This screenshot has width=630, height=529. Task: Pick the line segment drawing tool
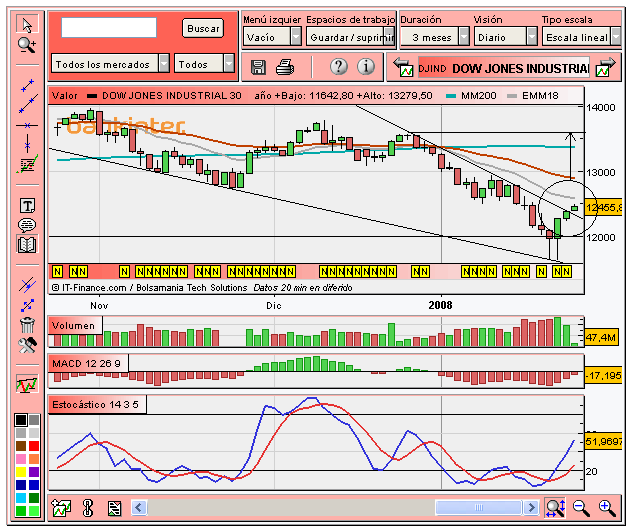click(27, 86)
